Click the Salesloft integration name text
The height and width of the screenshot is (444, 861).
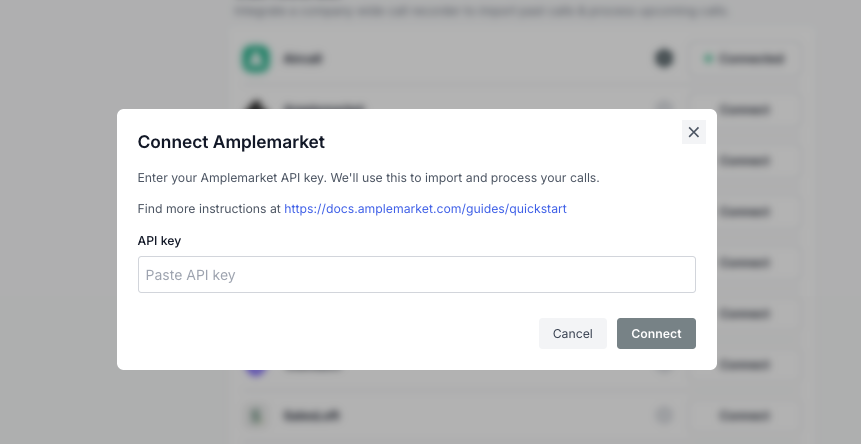click(x=311, y=415)
